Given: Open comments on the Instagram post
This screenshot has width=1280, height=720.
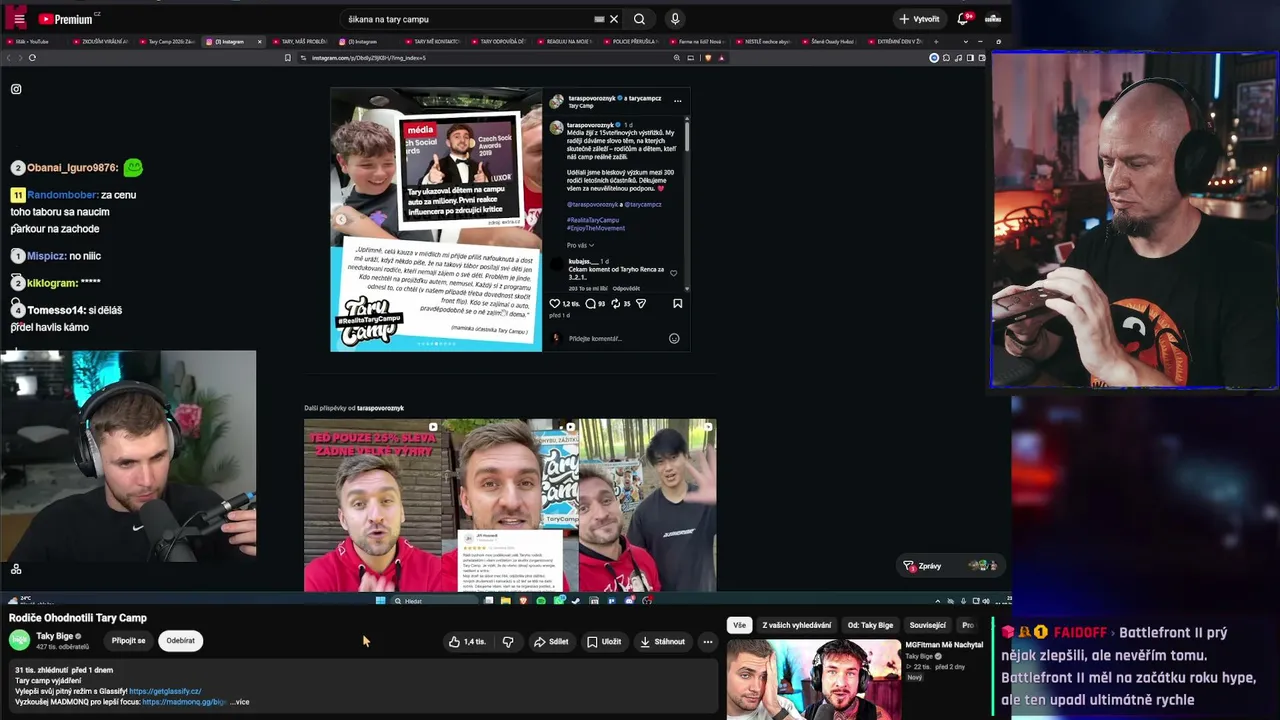Looking at the screenshot, I should 590,303.
